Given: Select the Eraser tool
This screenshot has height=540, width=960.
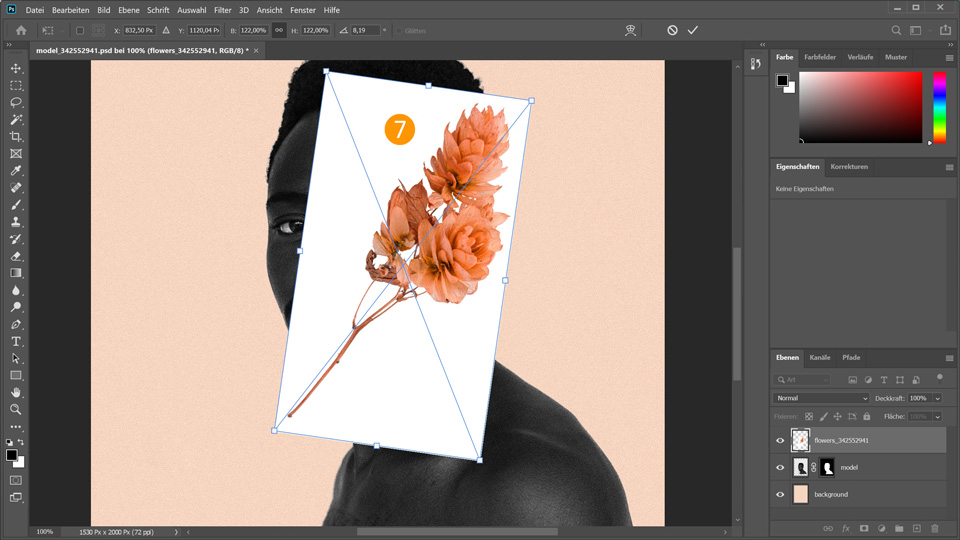Looking at the screenshot, I should click(16, 256).
